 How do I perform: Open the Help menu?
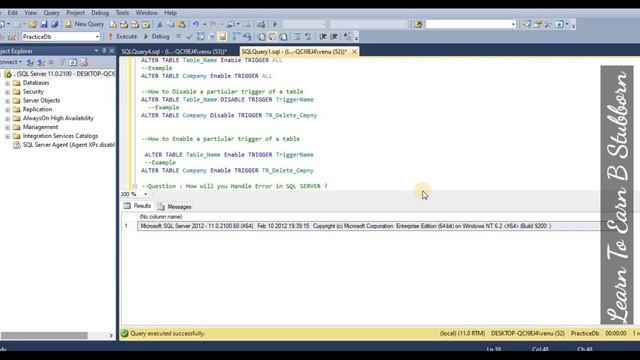coord(171,13)
